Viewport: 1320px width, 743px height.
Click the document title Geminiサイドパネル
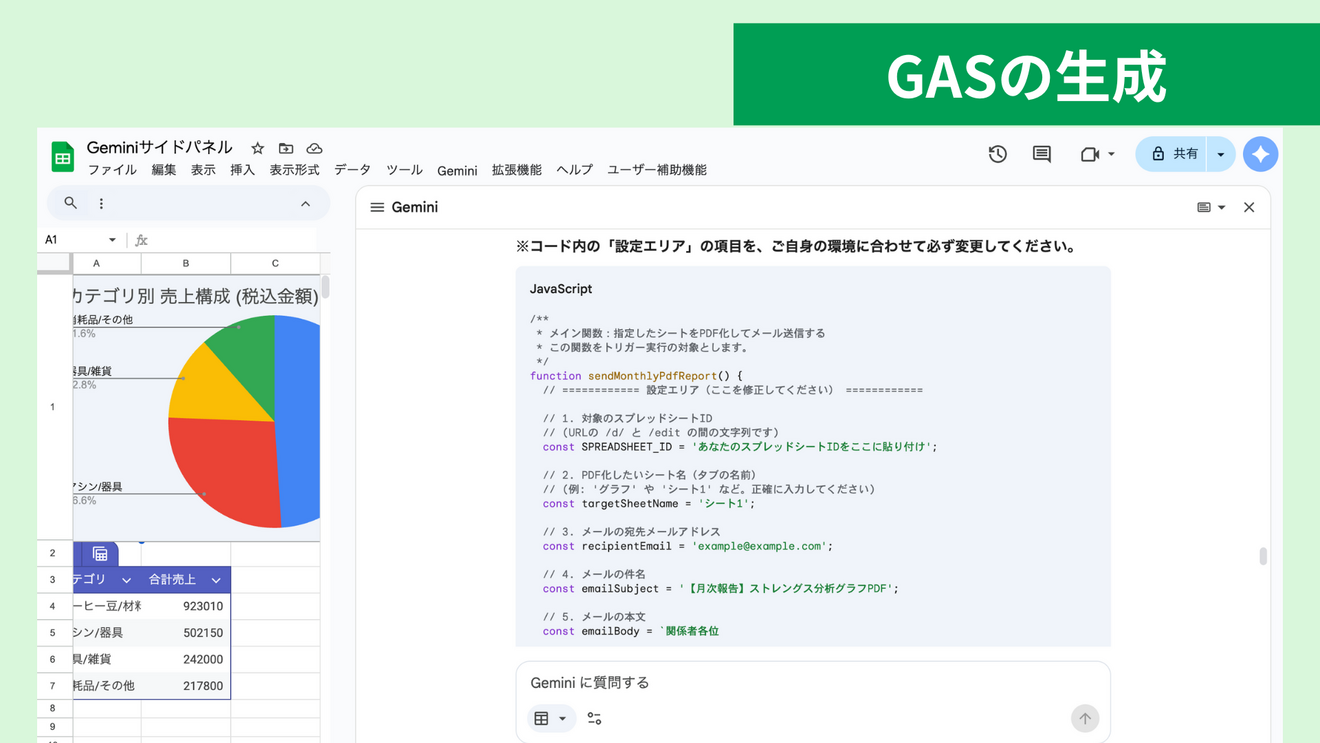(159, 147)
